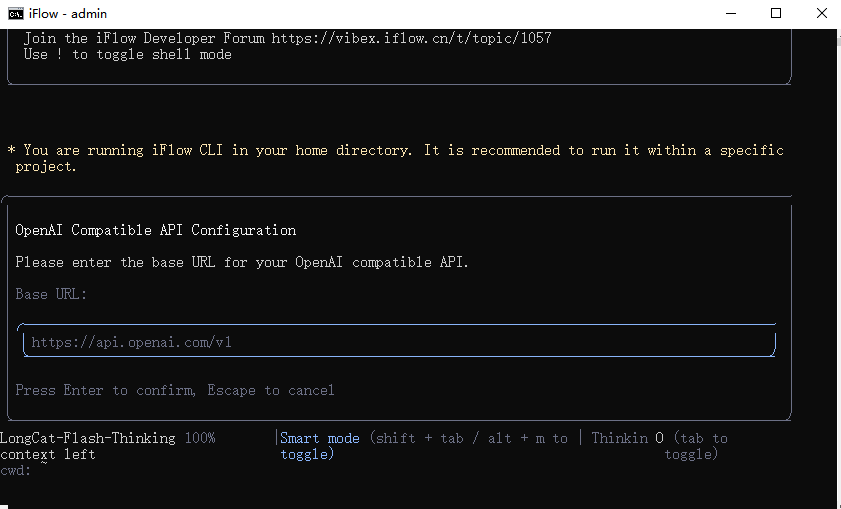Focus the Base URL input box
Image resolution: width=841 pixels, height=509 pixels.
pyautogui.click(x=398, y=342)
